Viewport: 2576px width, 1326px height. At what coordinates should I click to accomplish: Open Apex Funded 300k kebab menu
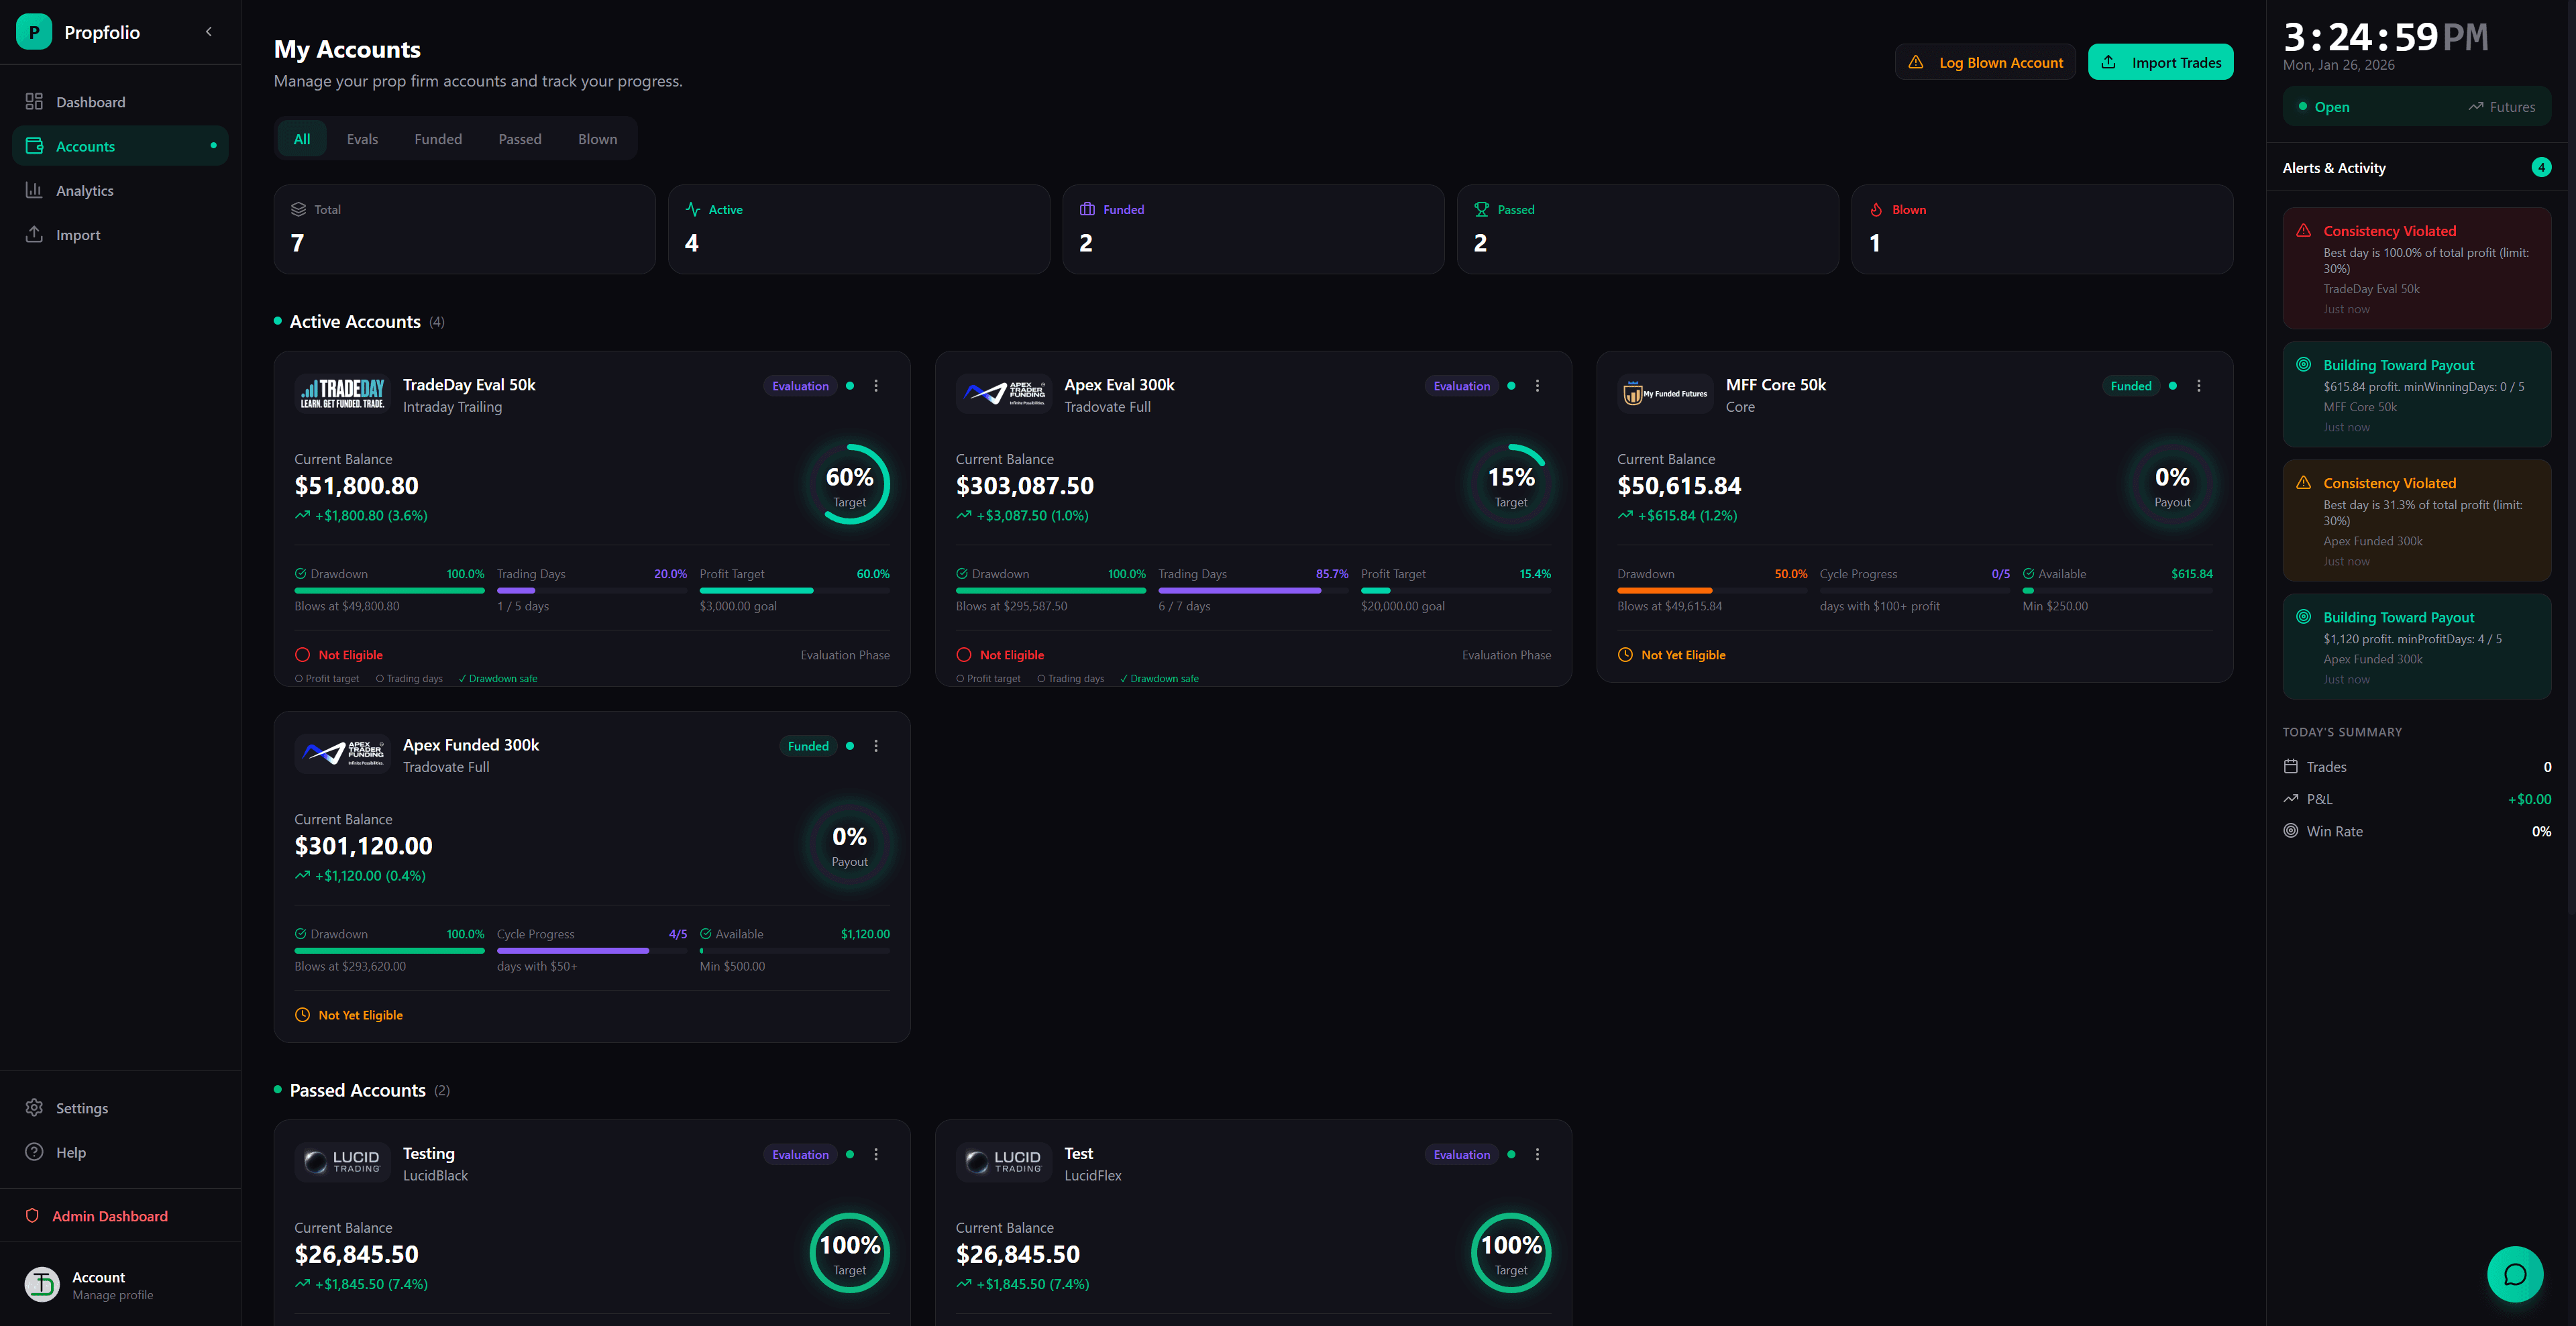click(876, 746)
